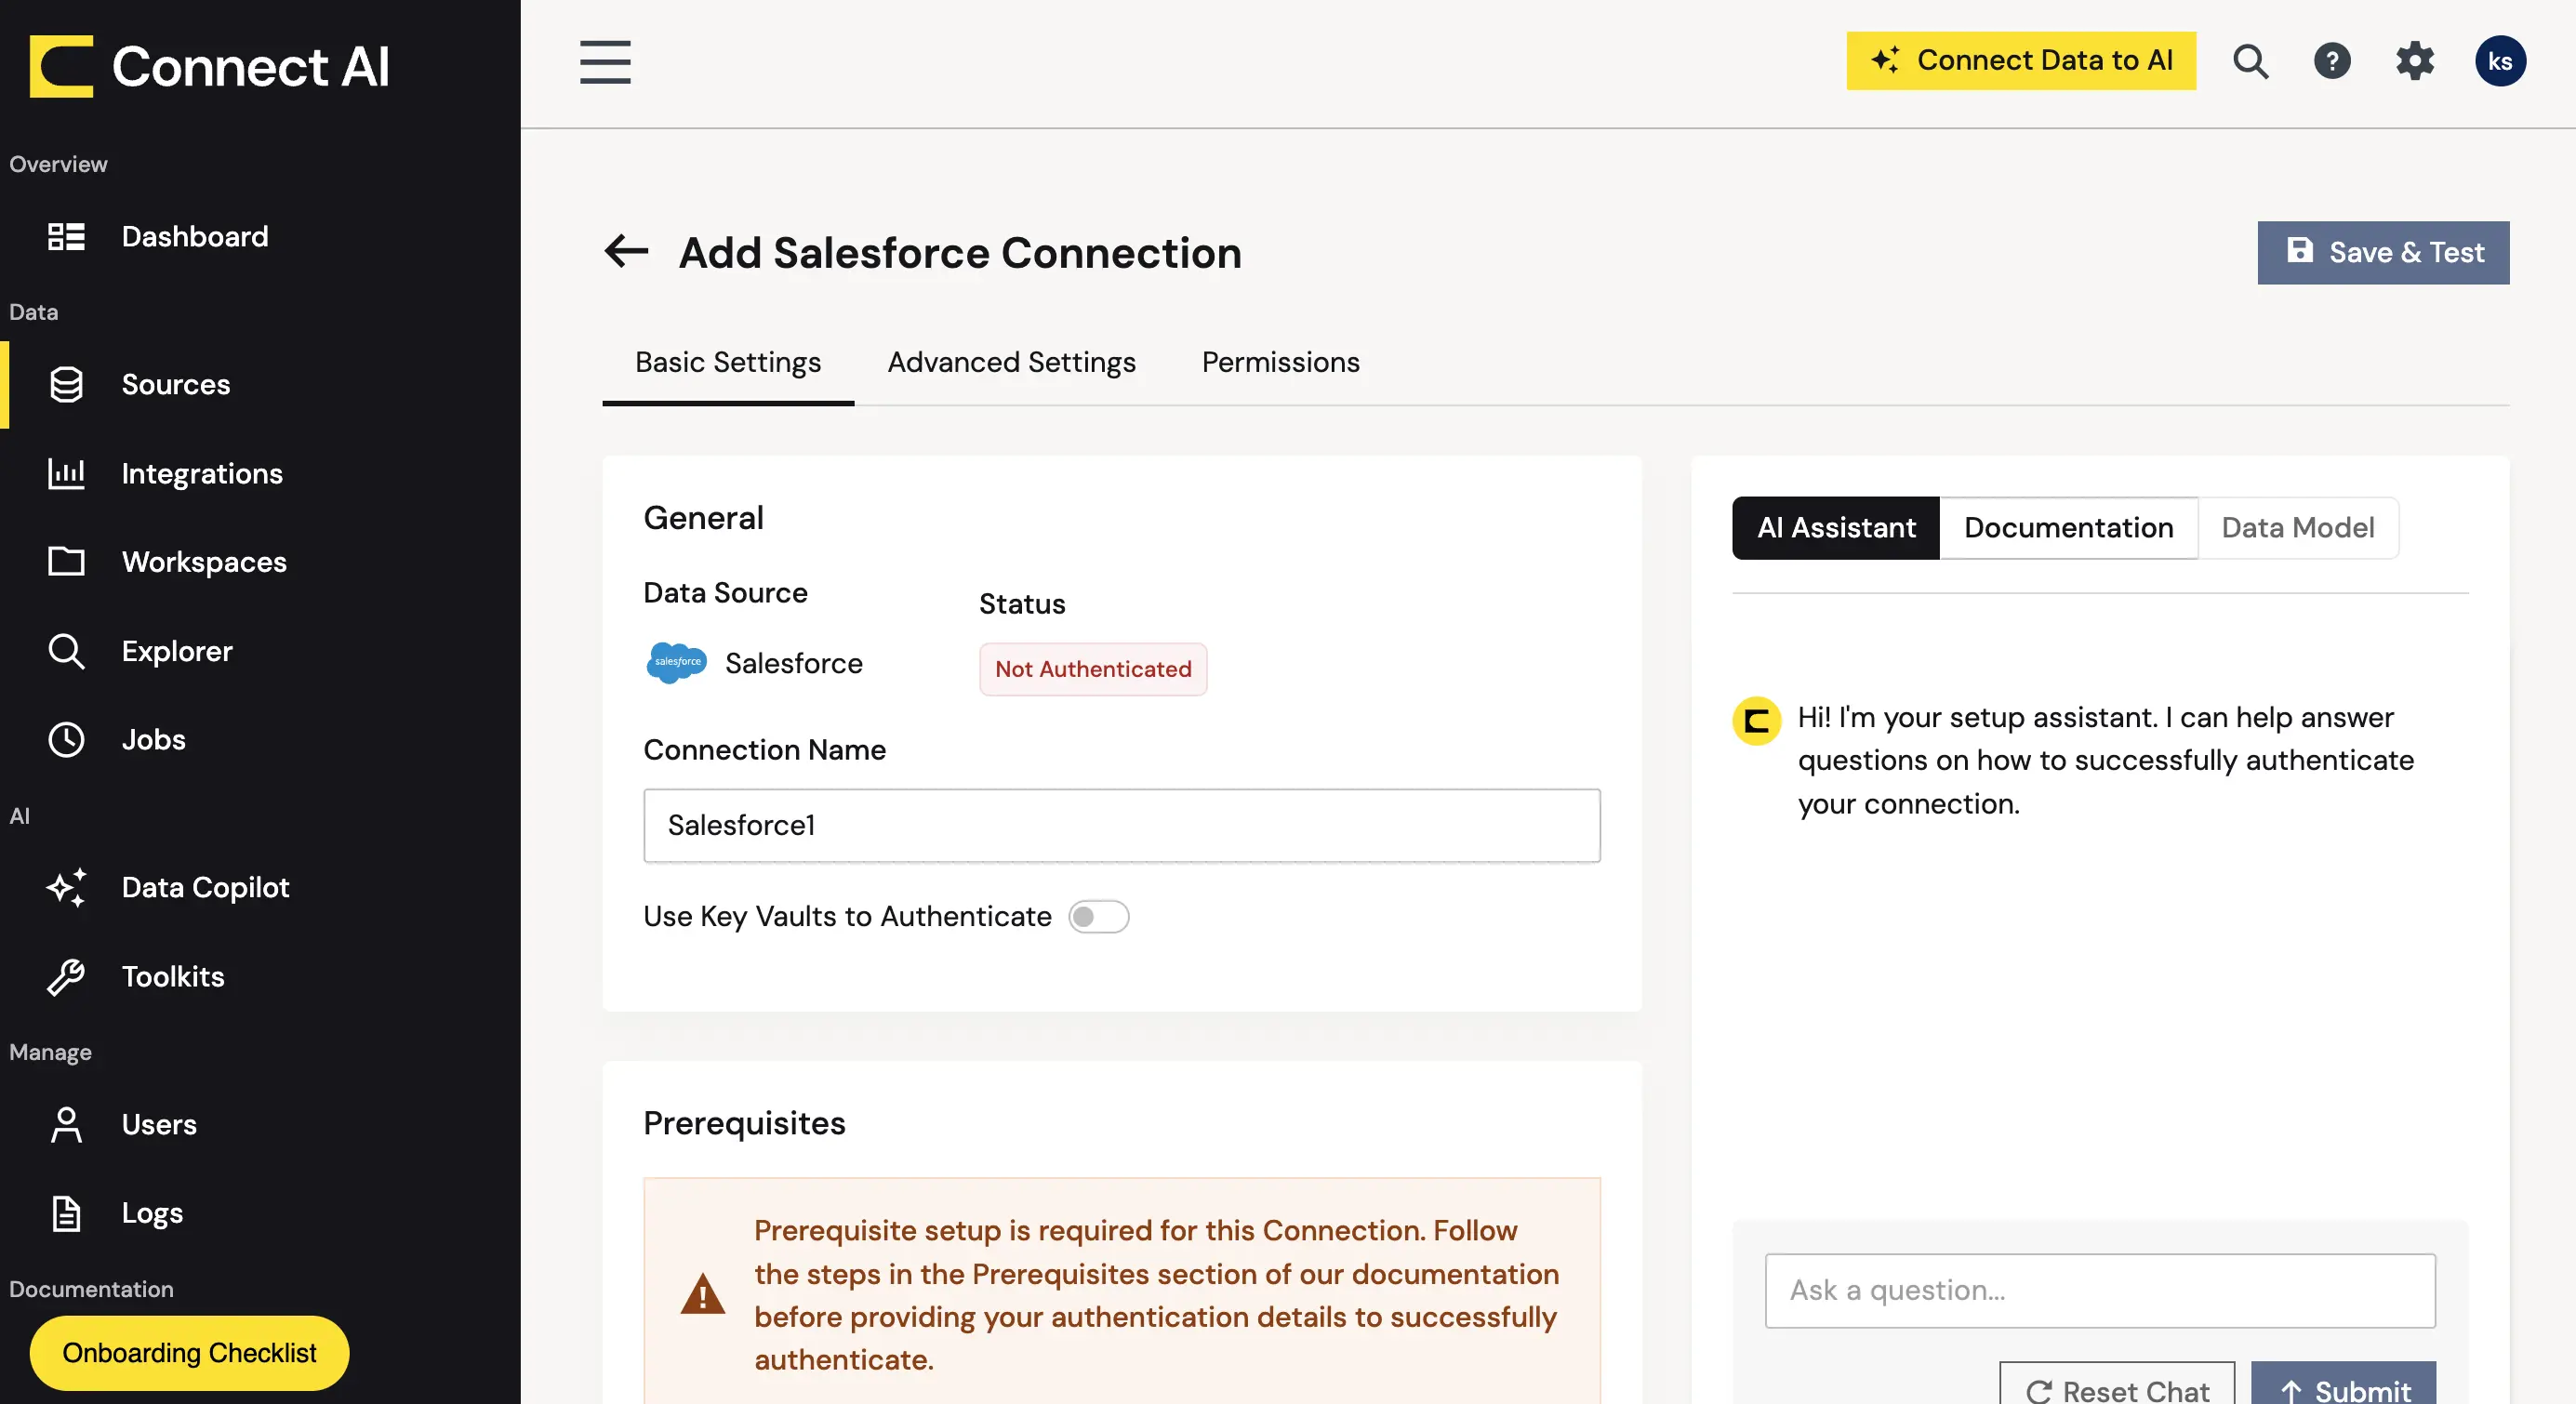Click the Not Authenticated status badge
This screenshot has height=1404, width=2576.
(1092, 670)
